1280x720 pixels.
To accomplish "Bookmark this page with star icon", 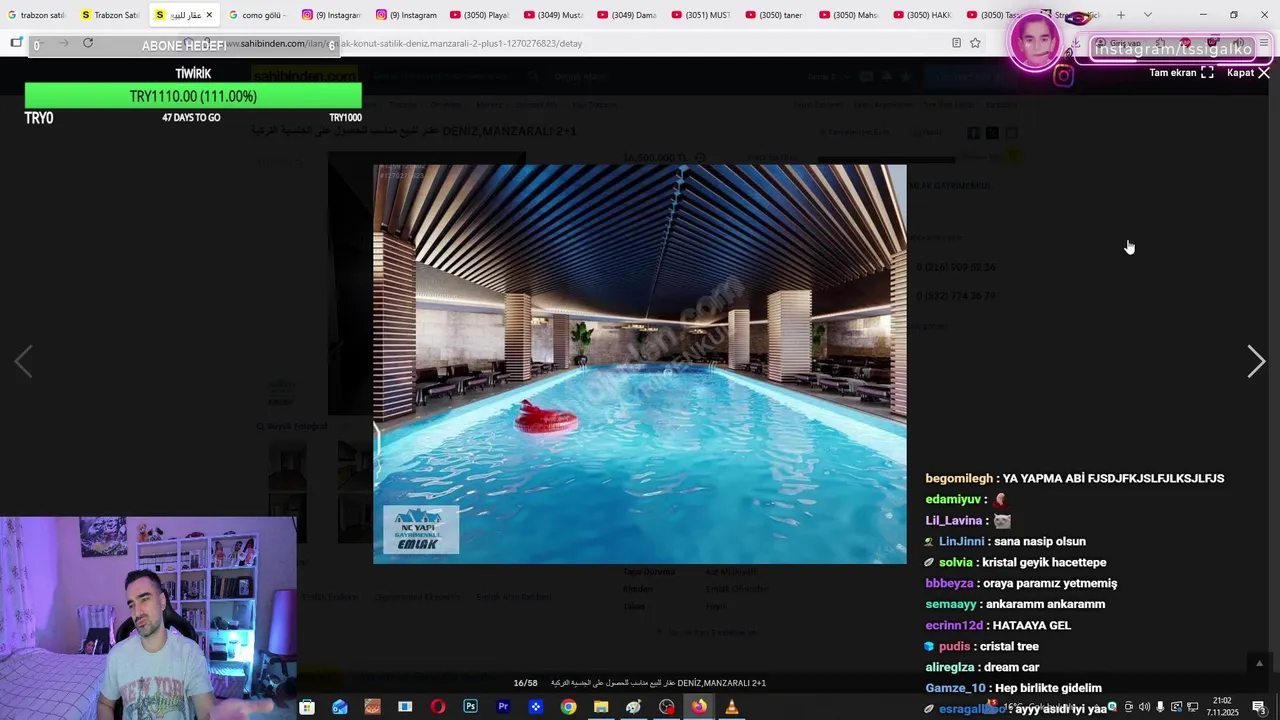I will [975, 43].
